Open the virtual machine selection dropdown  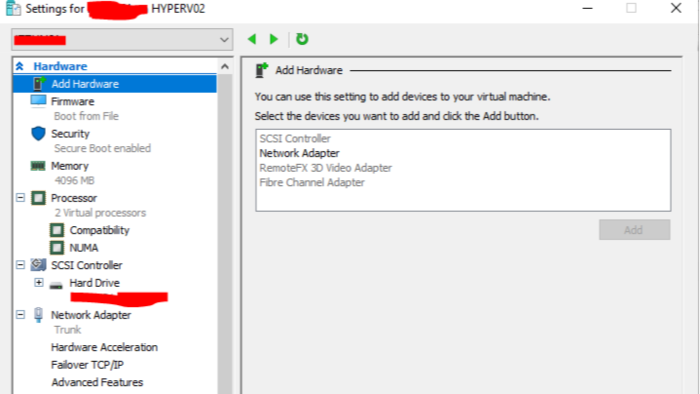(x=122, y=40)
